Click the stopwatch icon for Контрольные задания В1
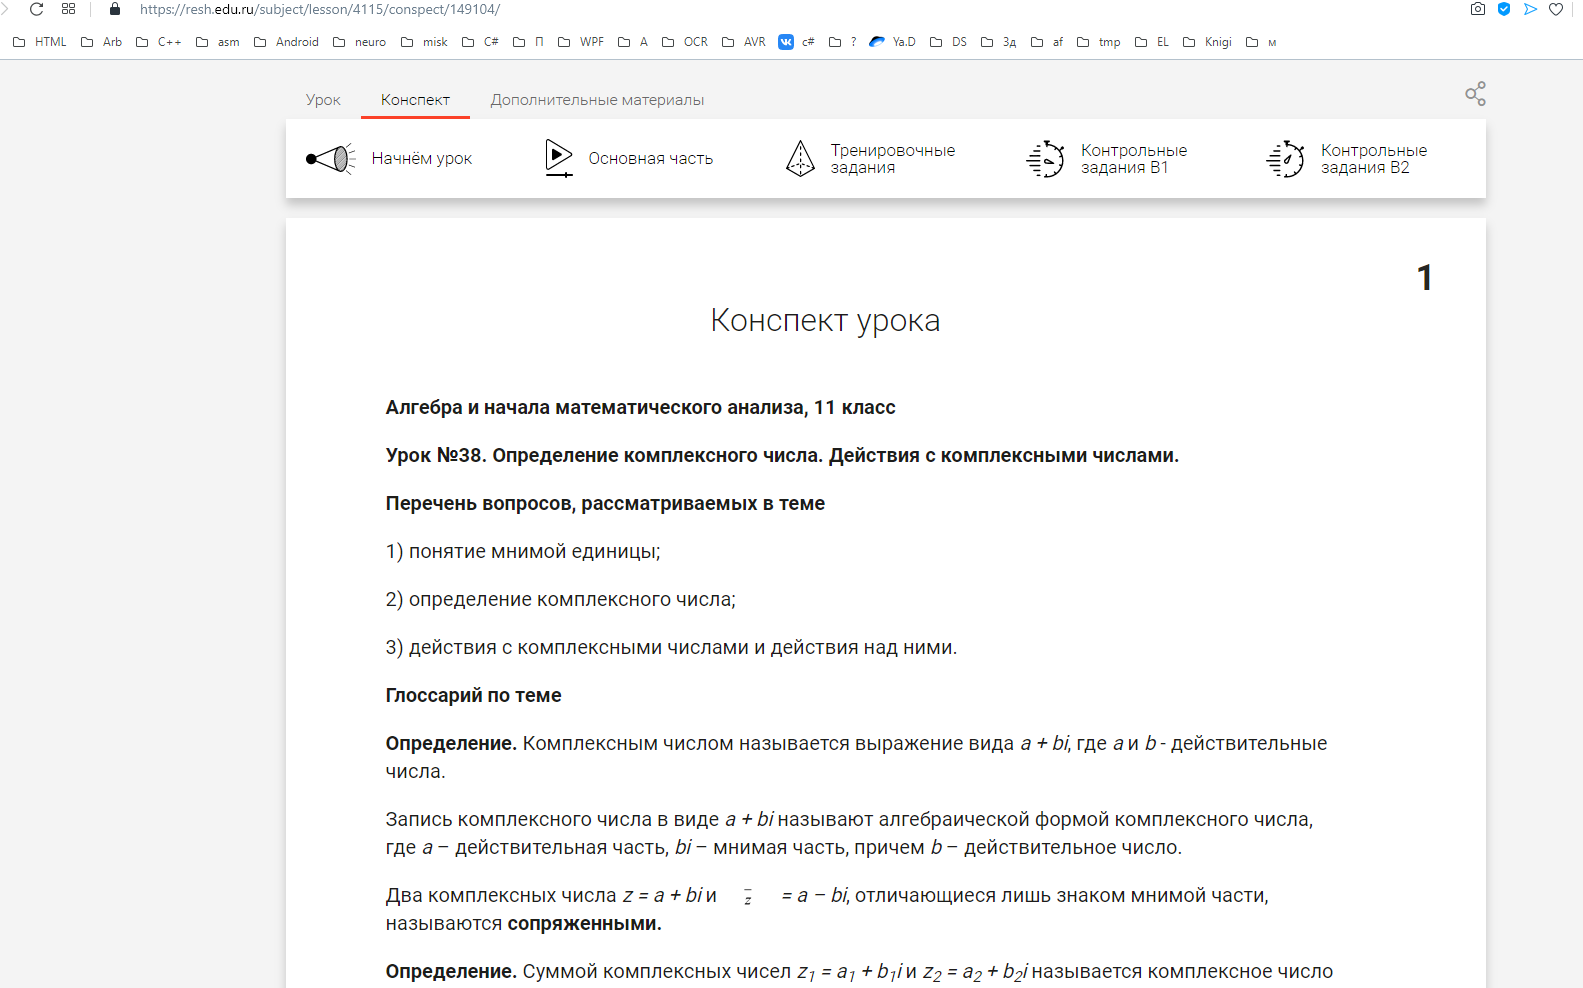The image size is (1583, 988). (x=1045, y=158)
